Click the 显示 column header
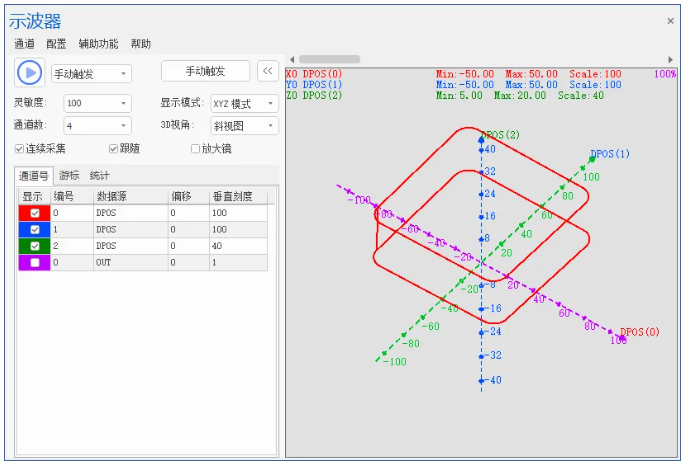The image size is (685, 466). click(35, 197)
